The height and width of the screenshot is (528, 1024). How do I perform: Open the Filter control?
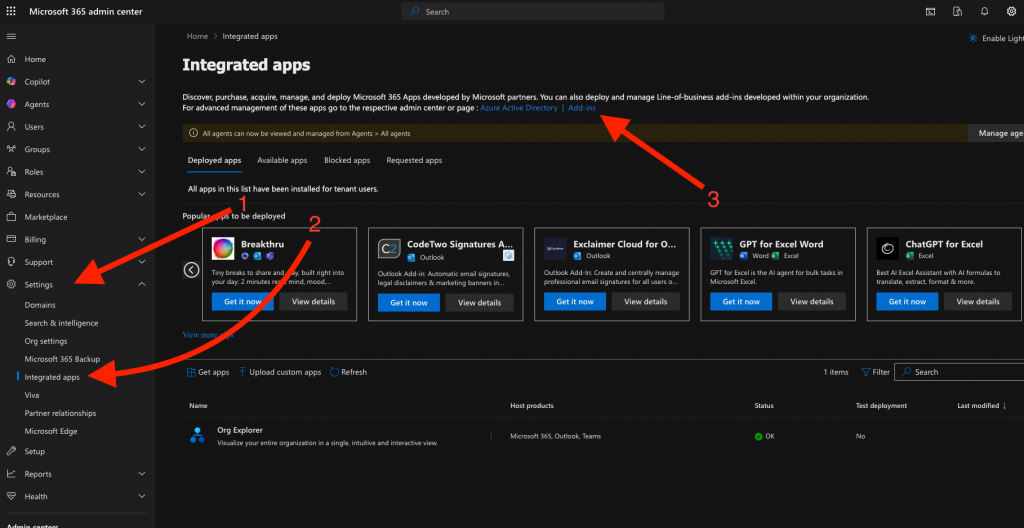pos(875,372)
